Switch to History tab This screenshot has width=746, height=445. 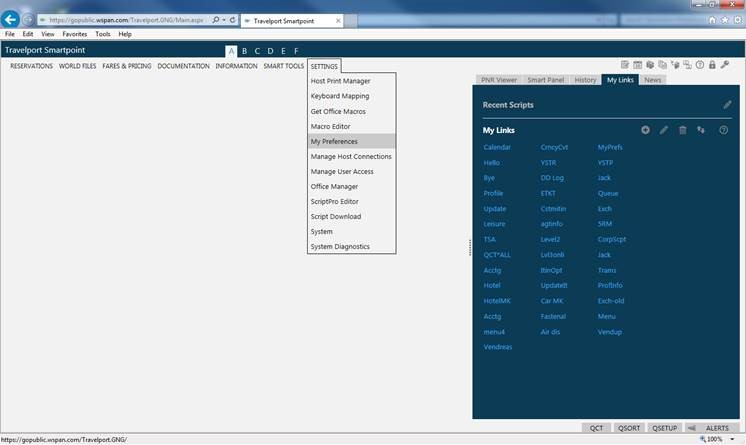tap(585, 80)
